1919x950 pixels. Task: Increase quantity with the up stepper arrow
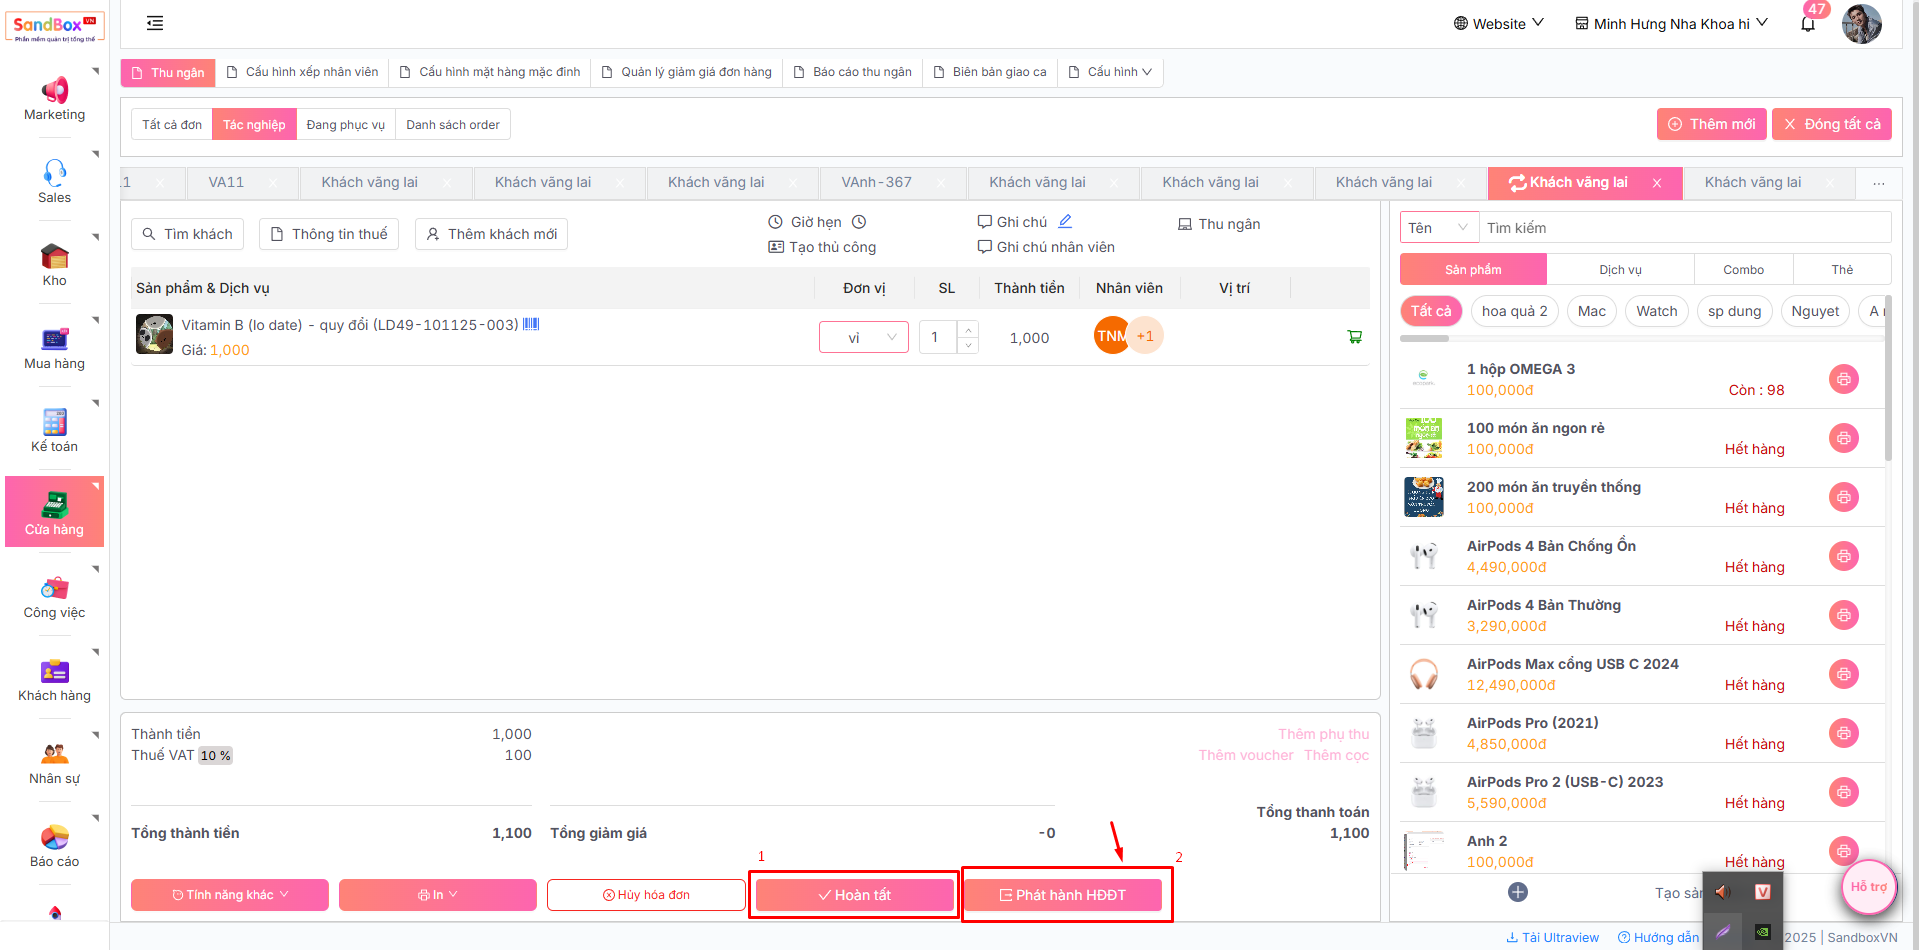point(967,330)
